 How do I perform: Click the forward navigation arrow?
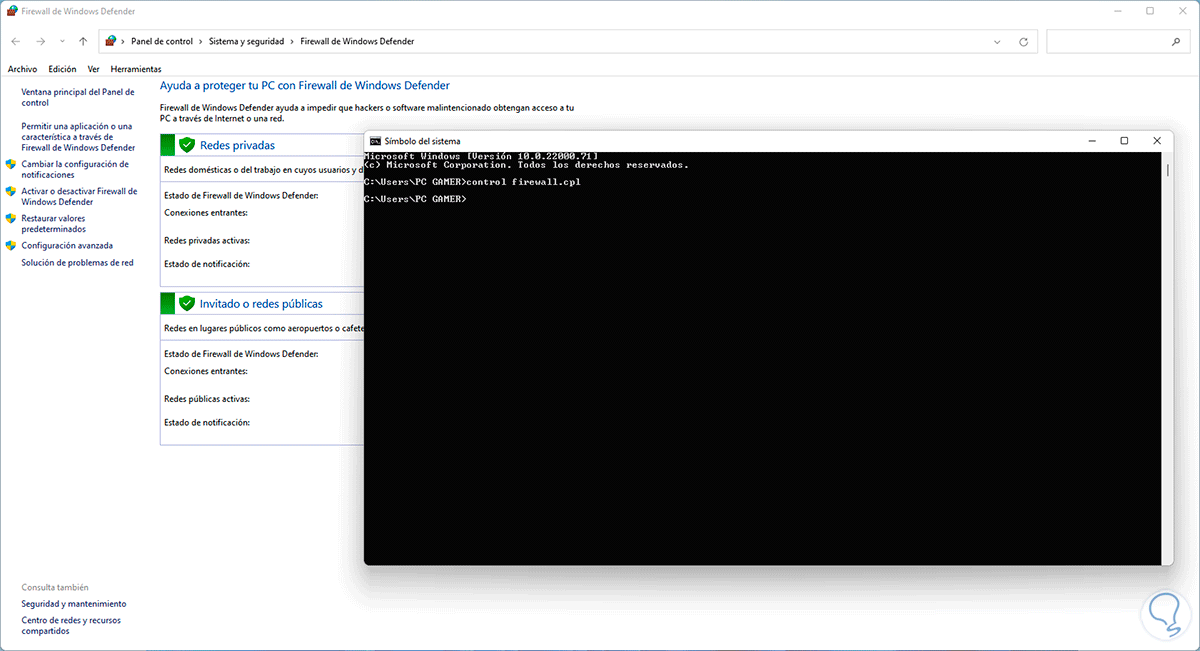[40, 42]
